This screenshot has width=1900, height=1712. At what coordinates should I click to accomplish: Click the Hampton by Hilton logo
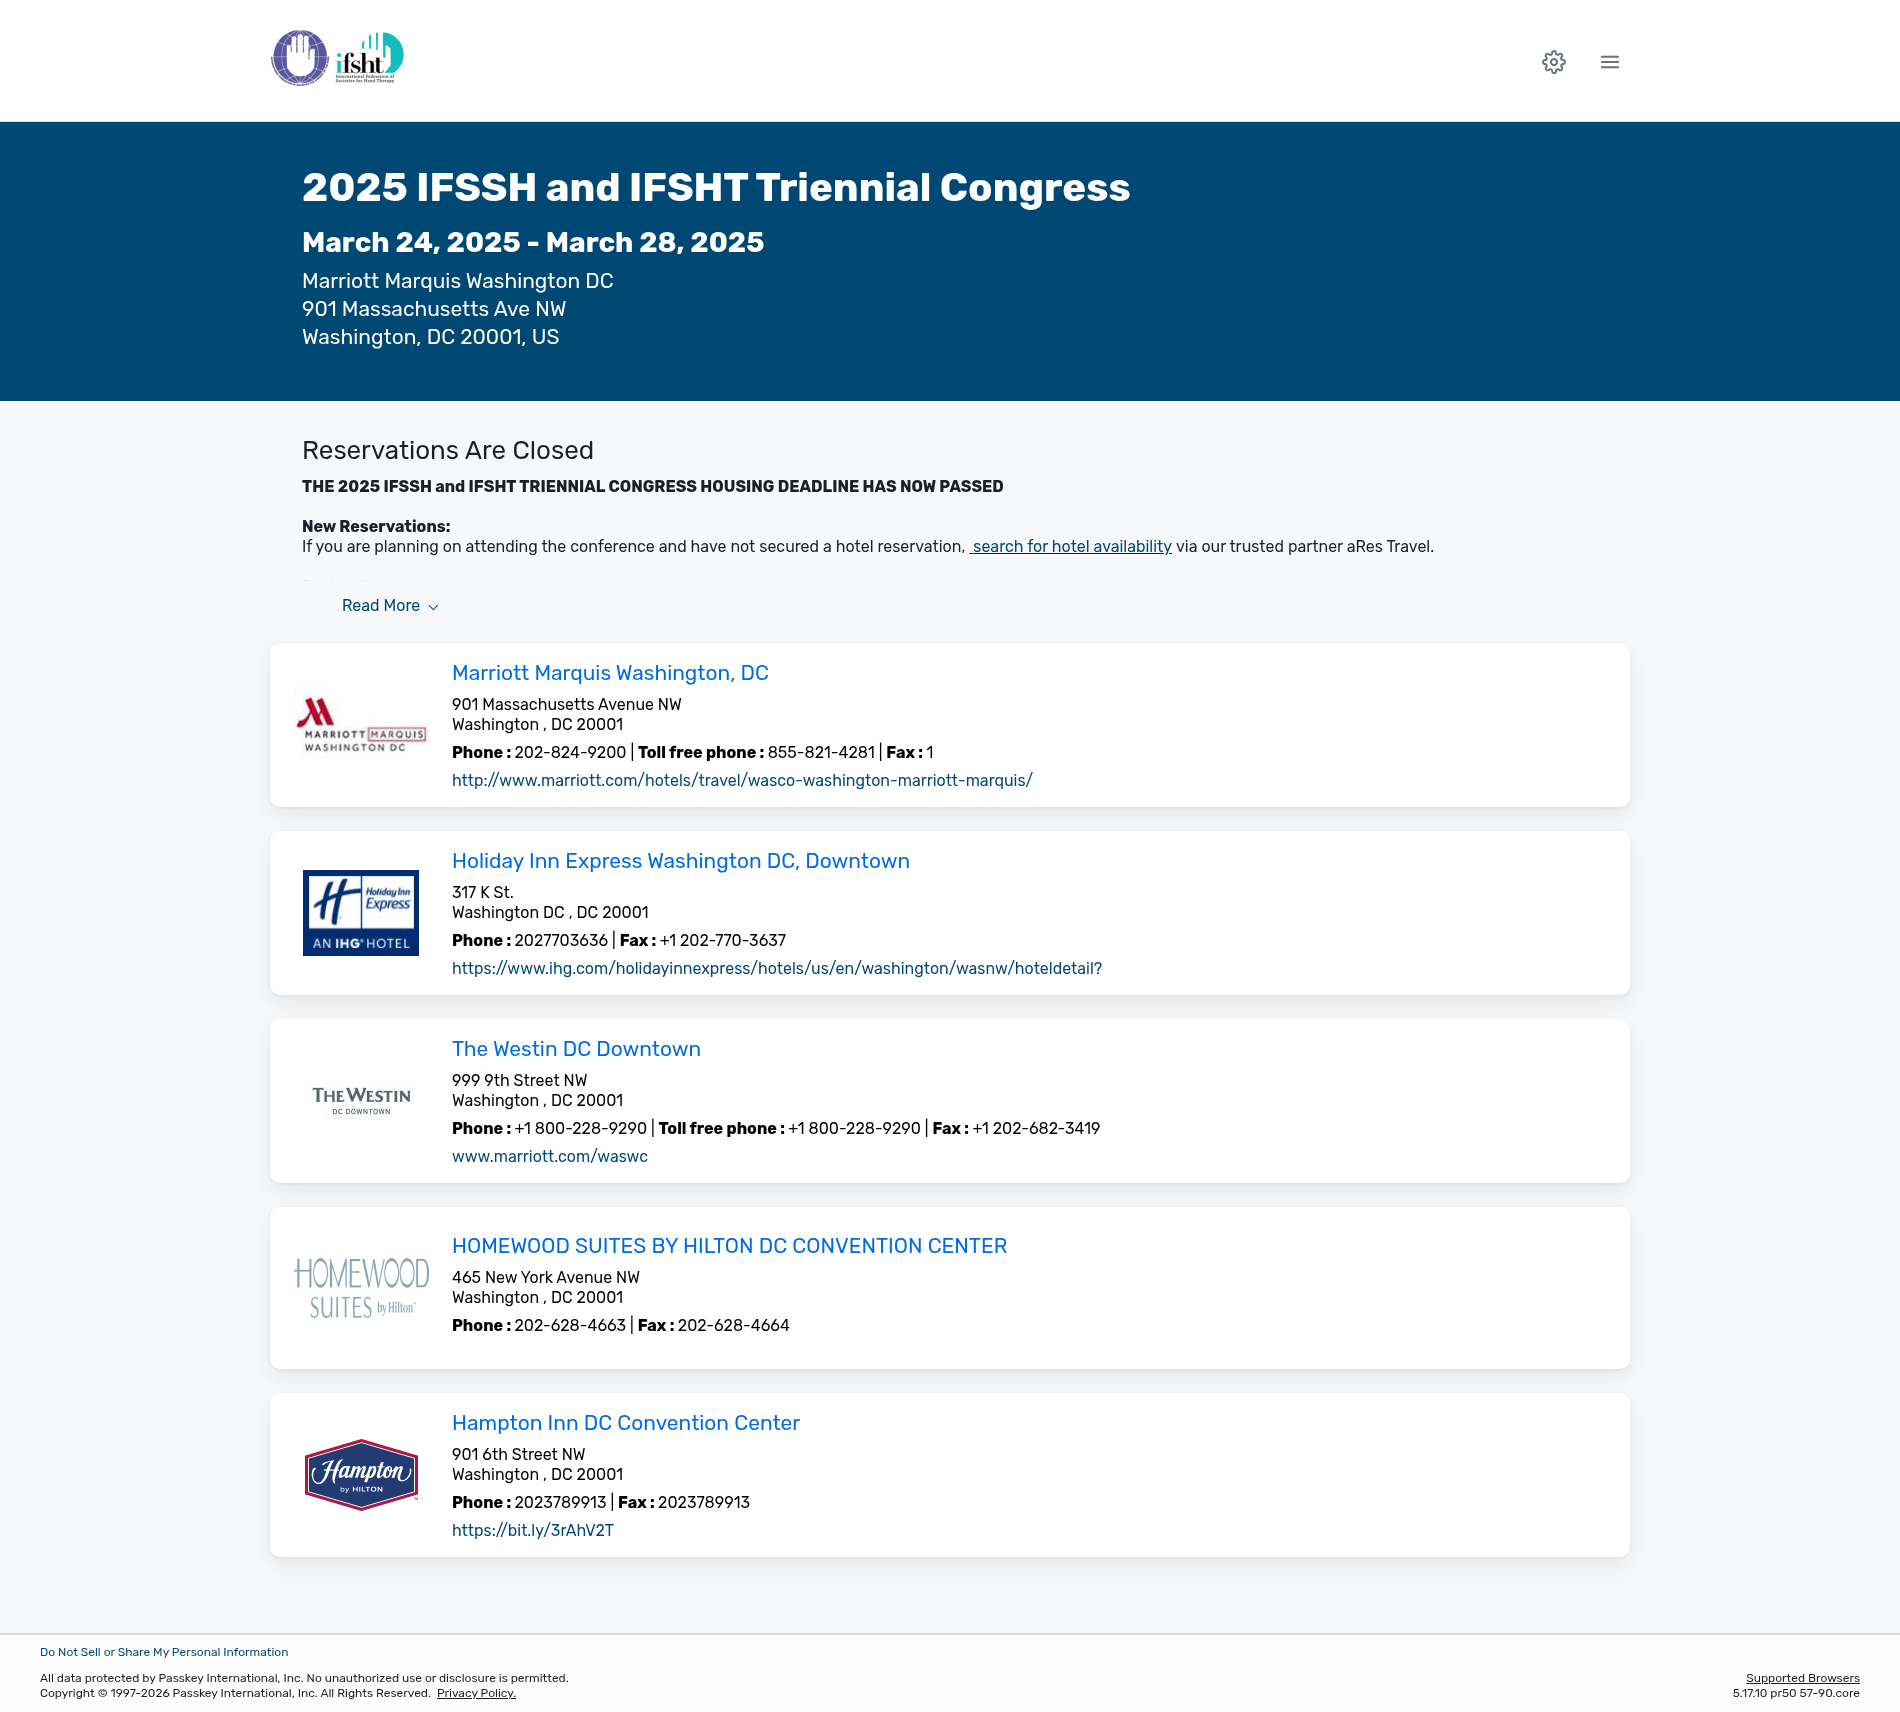click(361, 1475)
